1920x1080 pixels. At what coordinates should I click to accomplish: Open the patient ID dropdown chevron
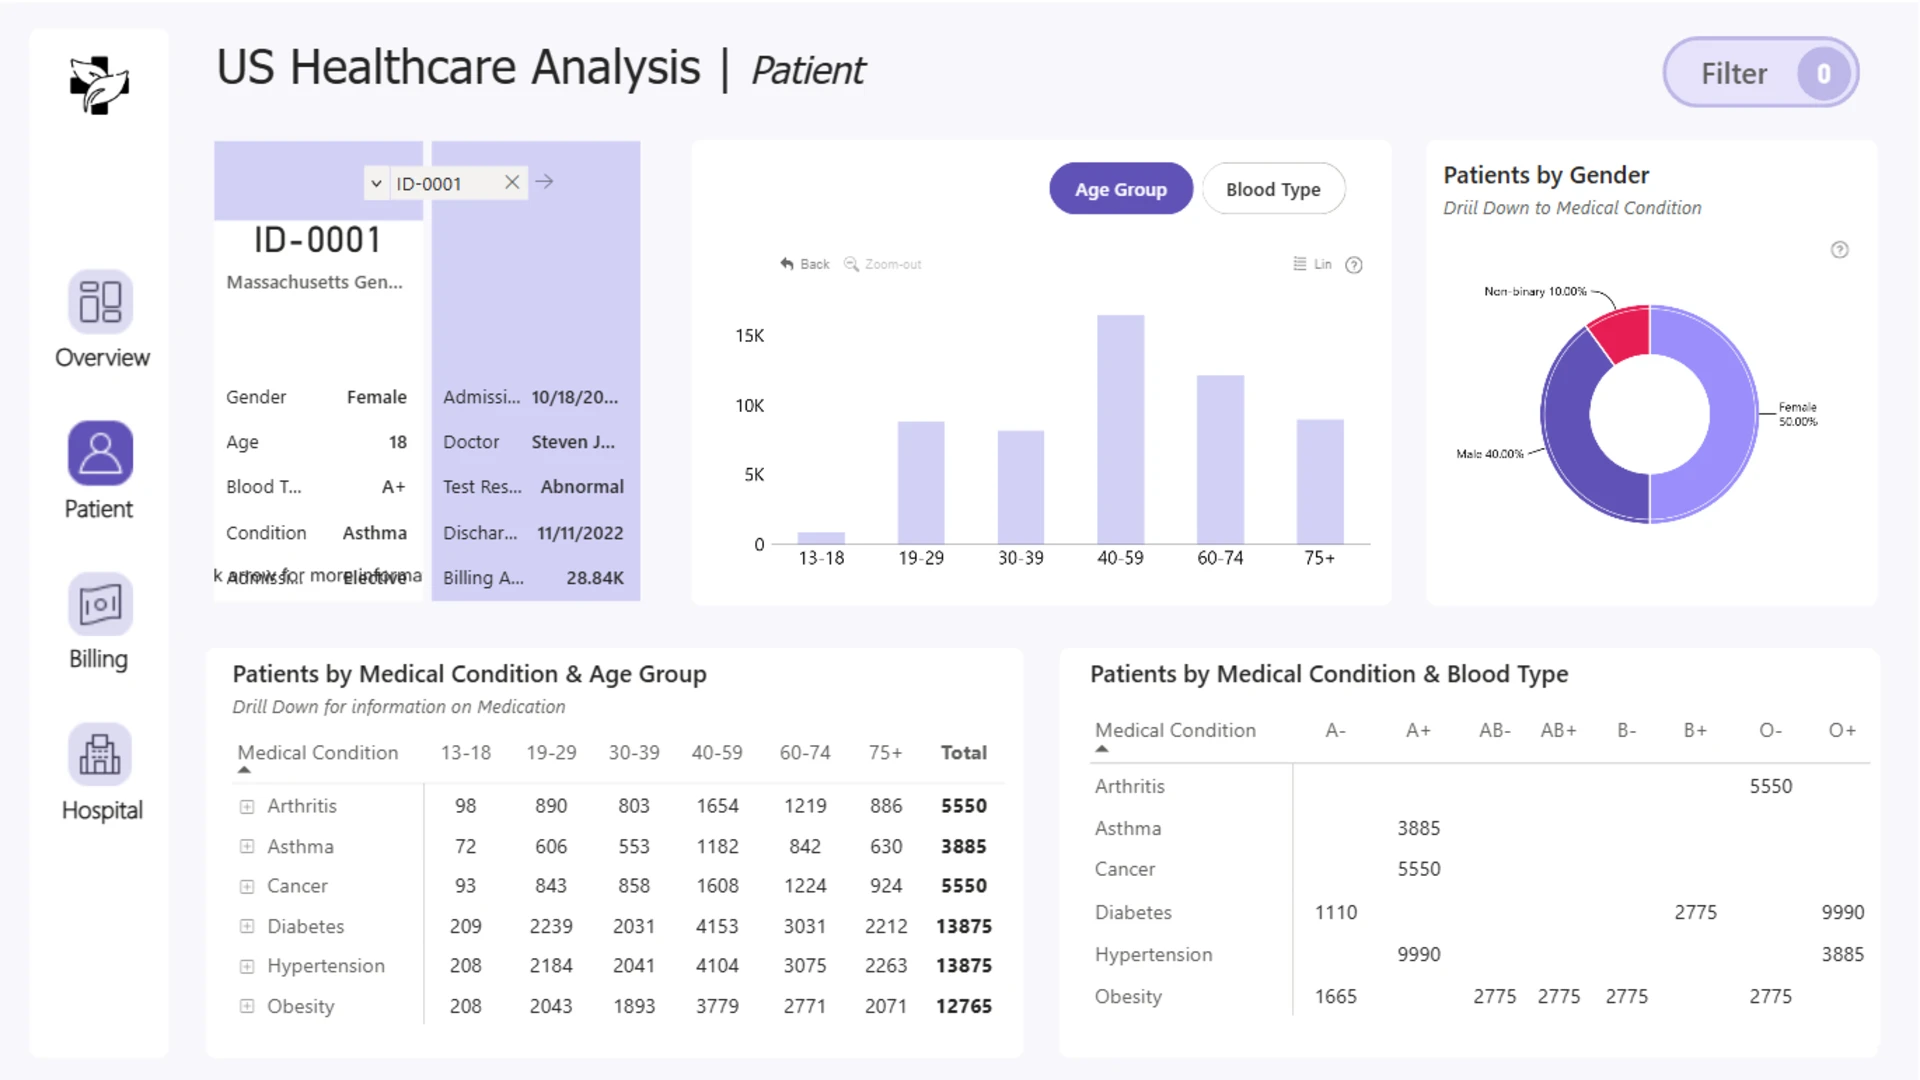[376, 183]
